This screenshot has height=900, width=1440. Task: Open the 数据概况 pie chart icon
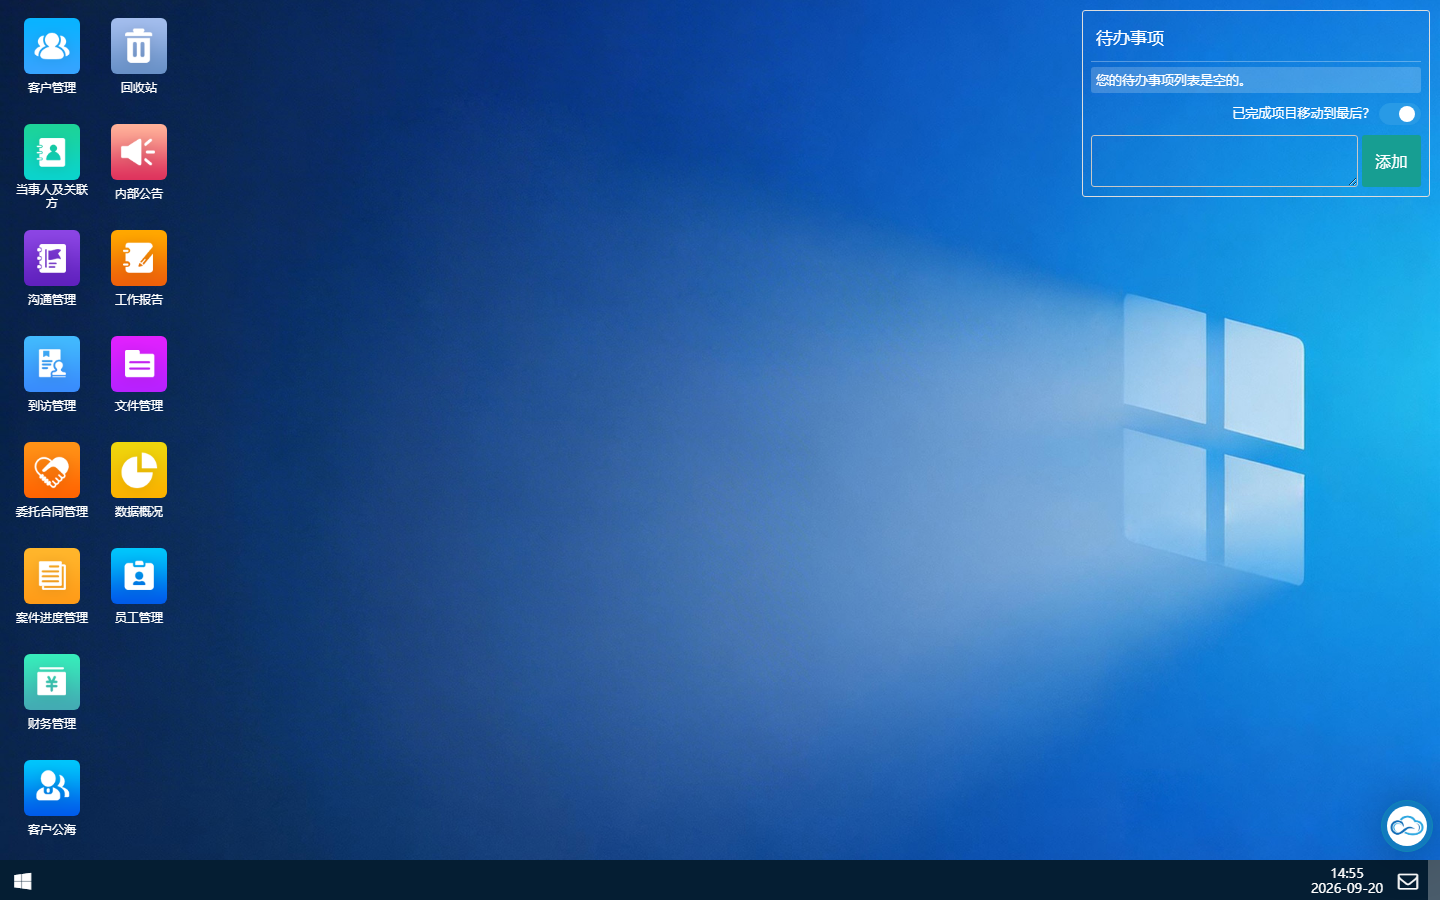point(139,470)
